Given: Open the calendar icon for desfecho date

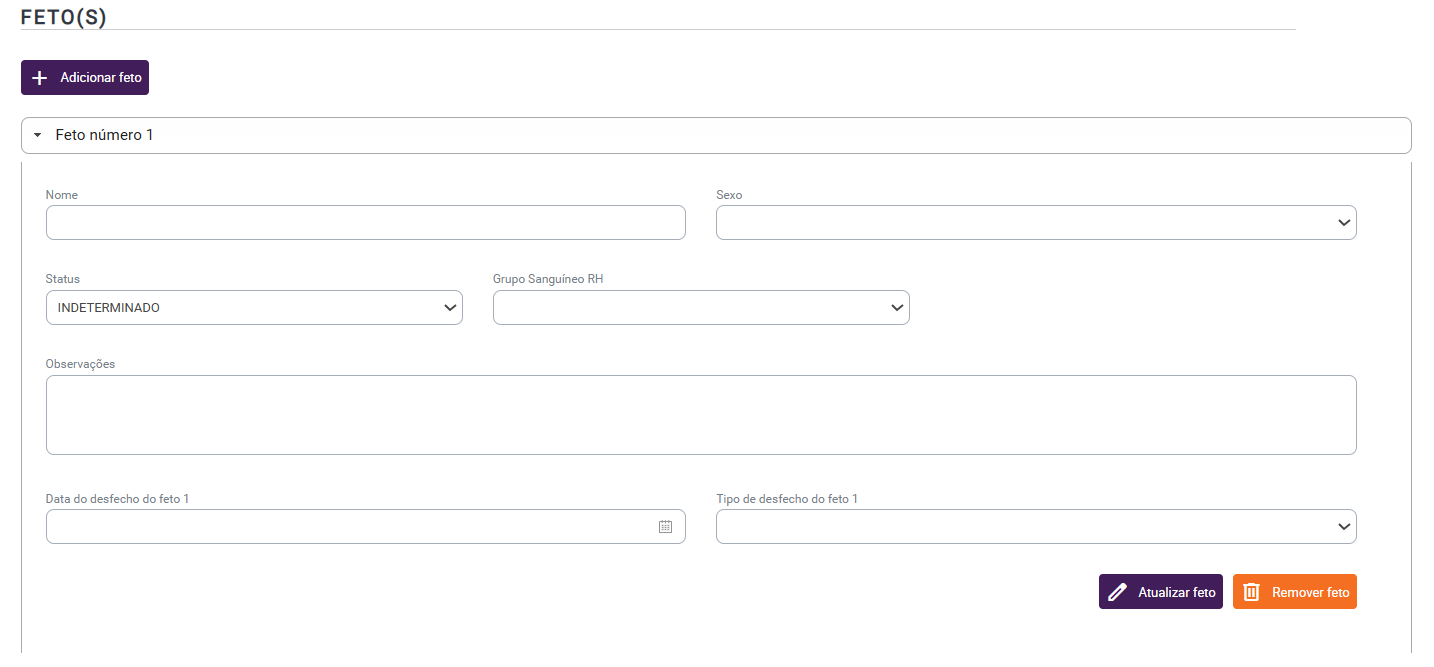Looking at the screenshot, I should click(665, 526).
